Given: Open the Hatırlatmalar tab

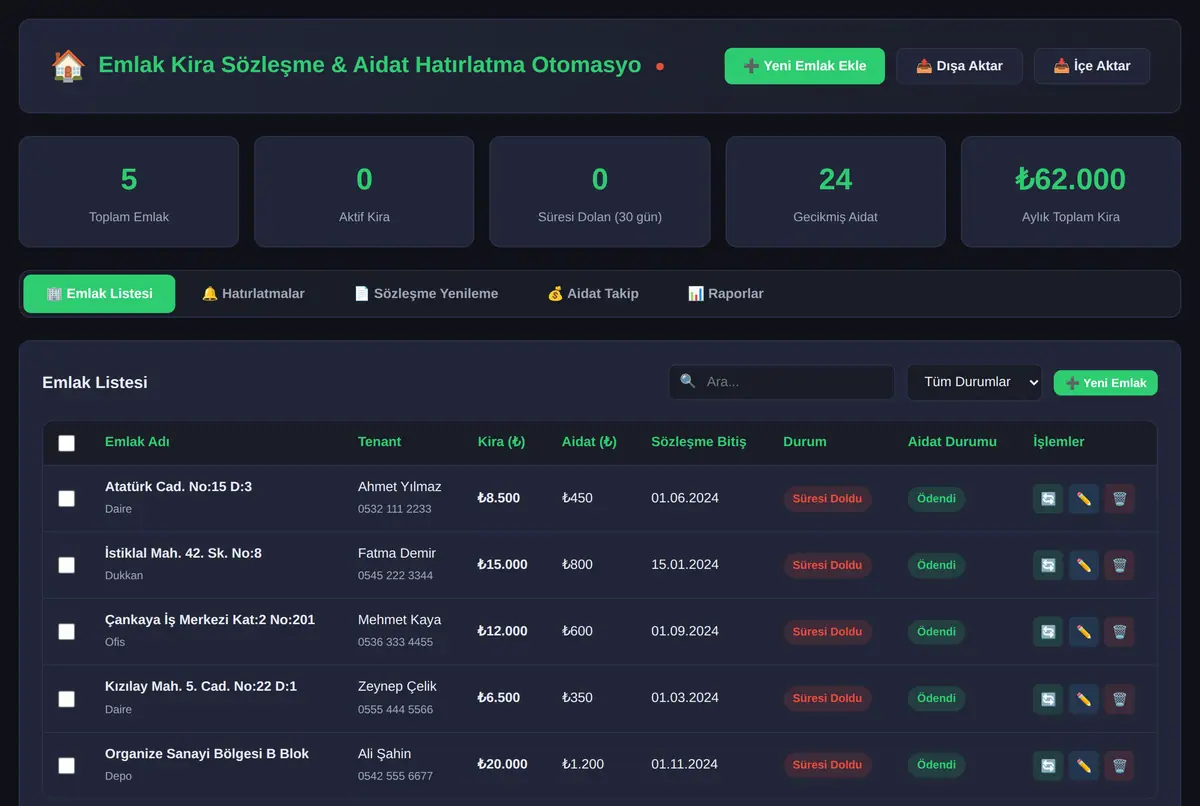Looking at the screenshot, I should click(253, 294).
